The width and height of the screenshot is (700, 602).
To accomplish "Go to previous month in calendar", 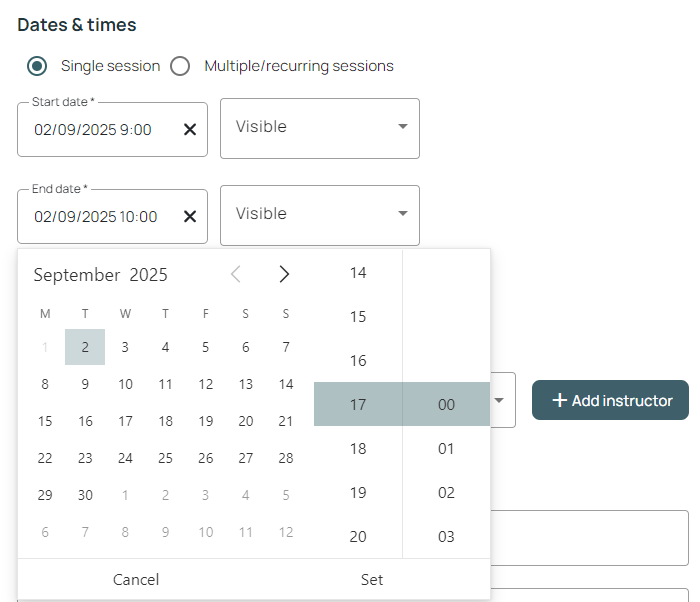I will tap(236, 274).
